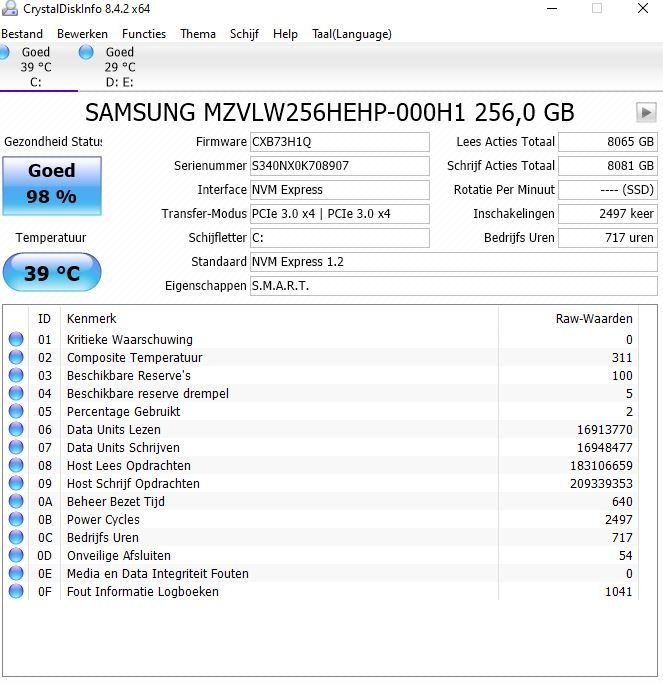Close the CrystalDiskInfo window
This screenshot has height=683, width=663.
click(643, 8)
